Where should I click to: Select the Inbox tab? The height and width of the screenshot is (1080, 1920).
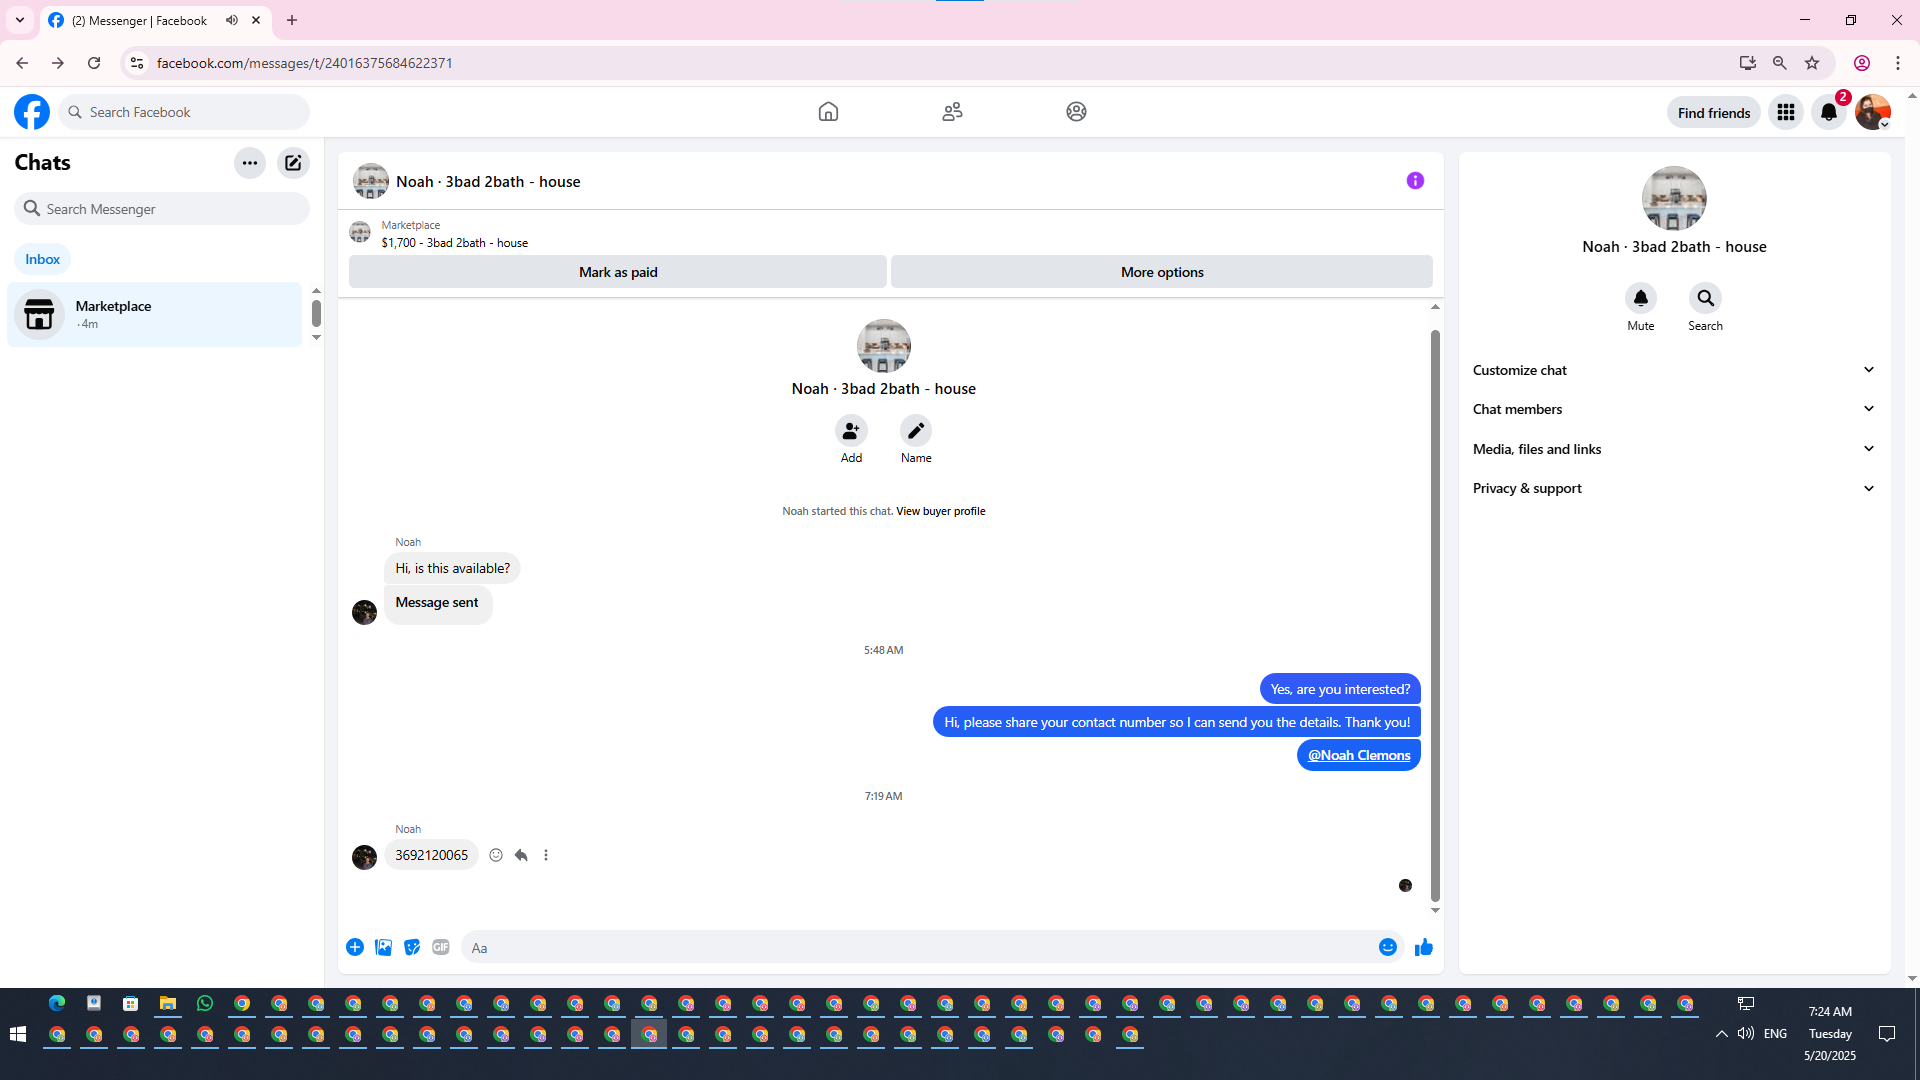(x=42, y=259)
